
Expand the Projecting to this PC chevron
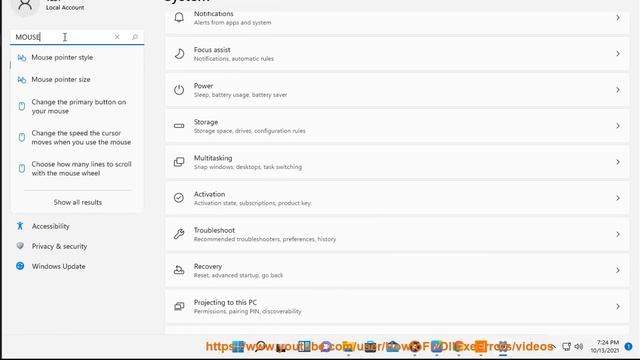pos(618,307)
